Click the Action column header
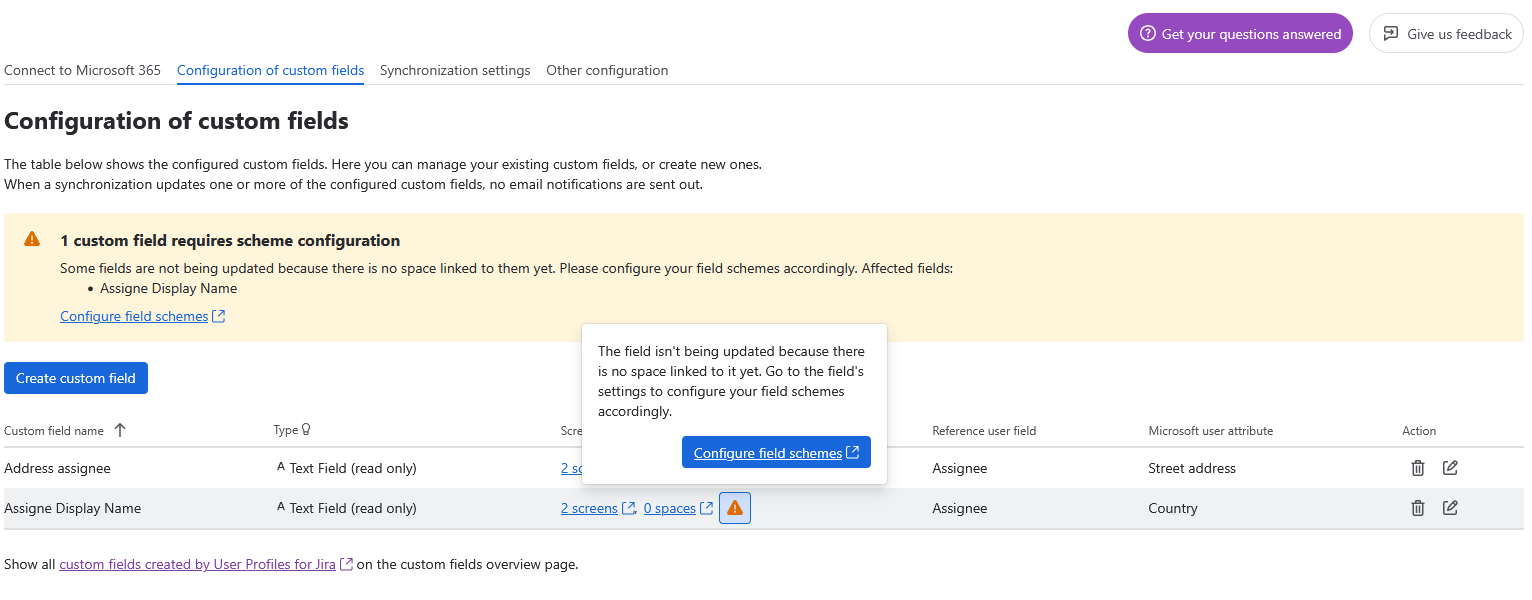This screenshot has width=1532, height=600. 1419,431
